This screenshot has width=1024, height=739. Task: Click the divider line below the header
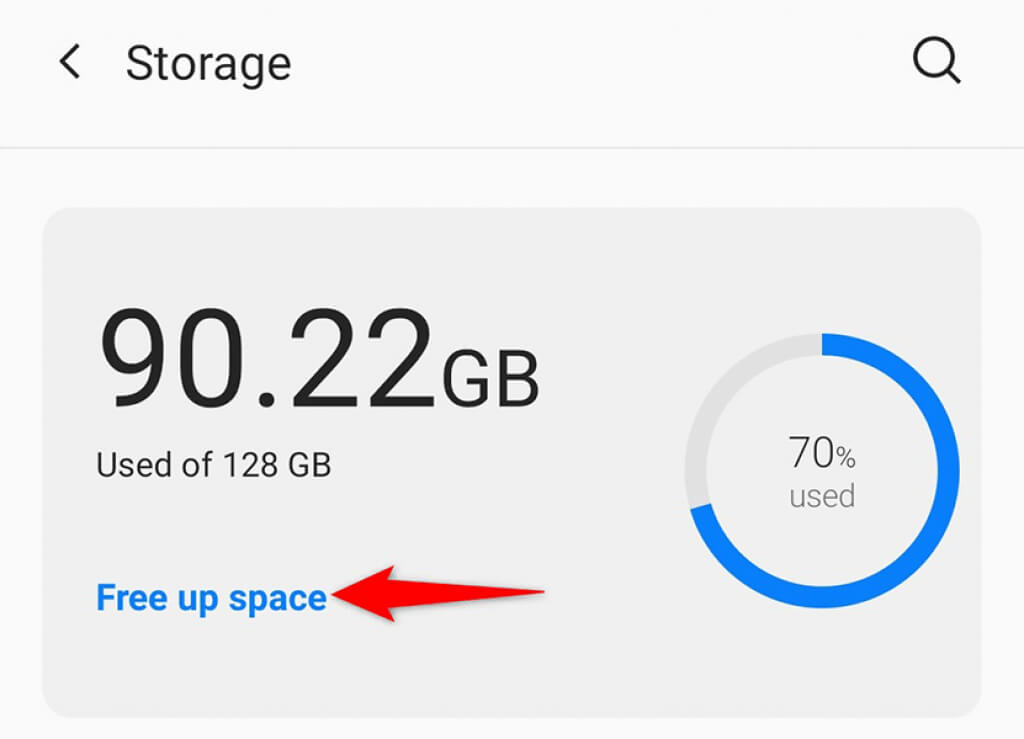pyautogui.click(x=512, y=148)
